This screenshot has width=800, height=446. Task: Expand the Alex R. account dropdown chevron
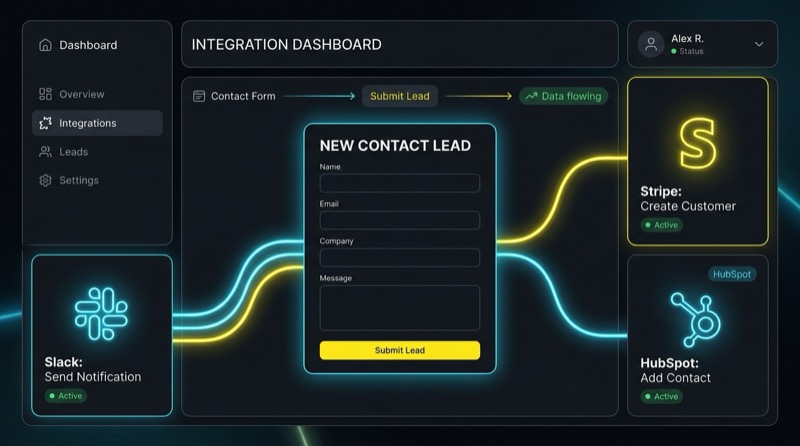tap(759, 44)
